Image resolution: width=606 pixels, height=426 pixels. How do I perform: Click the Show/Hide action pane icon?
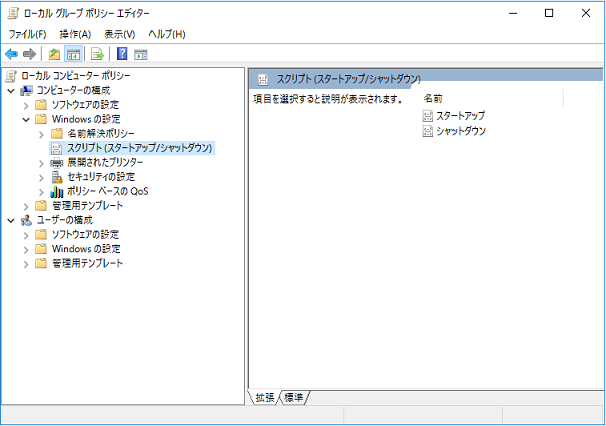141,54
